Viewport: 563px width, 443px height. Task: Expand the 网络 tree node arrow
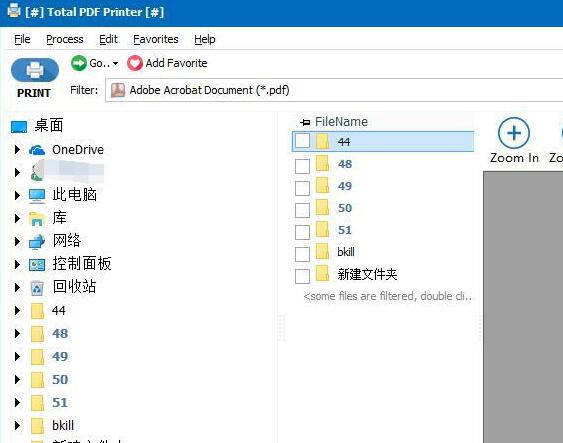(x=17, y=241)
